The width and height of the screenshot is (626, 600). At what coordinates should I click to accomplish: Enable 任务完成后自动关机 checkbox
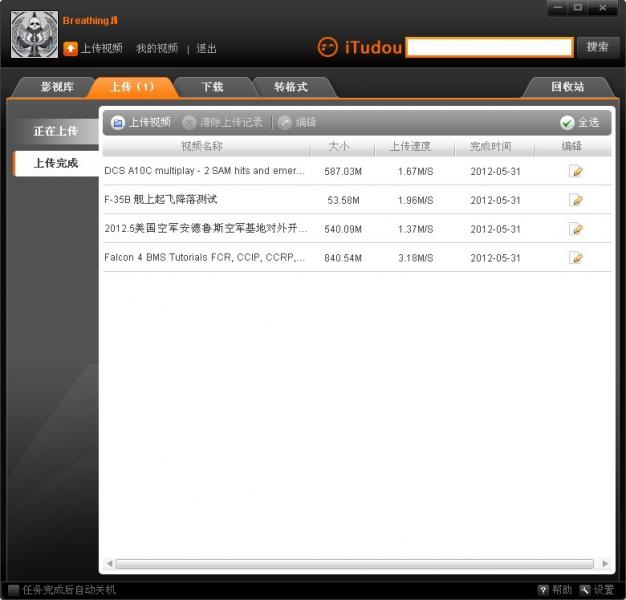pos(13,590)
